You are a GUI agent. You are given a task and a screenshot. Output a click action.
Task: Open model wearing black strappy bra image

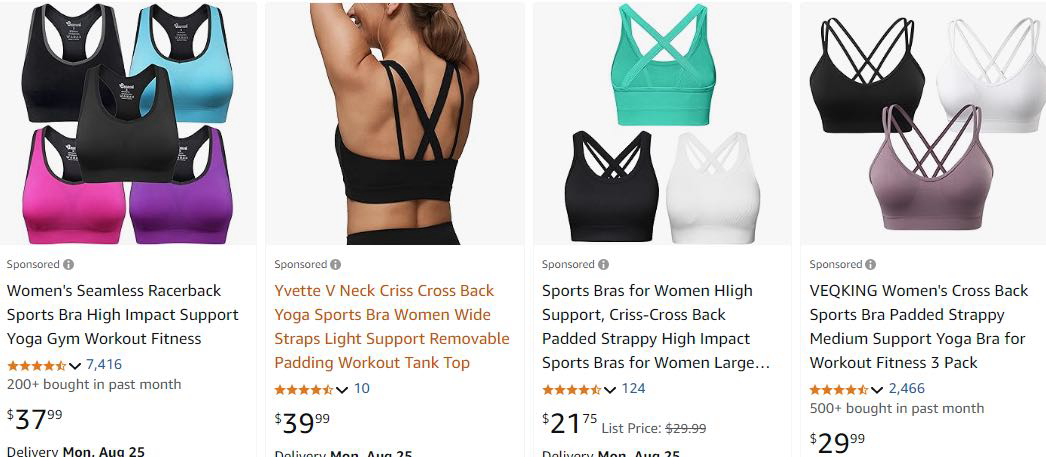395,123
